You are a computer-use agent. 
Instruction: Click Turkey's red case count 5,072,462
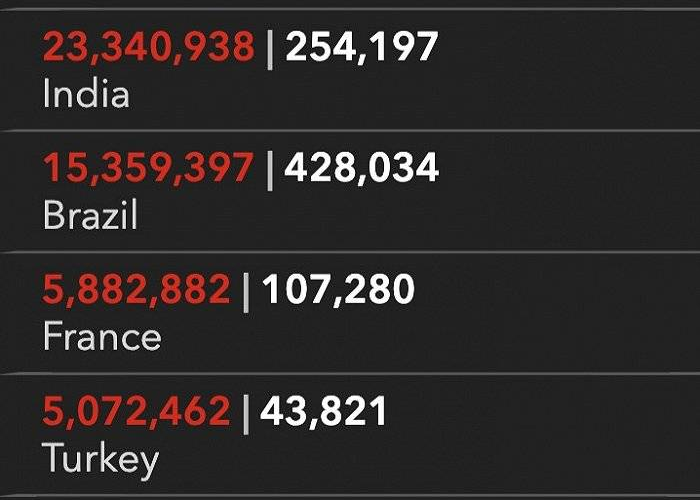[x=137, y=411]
